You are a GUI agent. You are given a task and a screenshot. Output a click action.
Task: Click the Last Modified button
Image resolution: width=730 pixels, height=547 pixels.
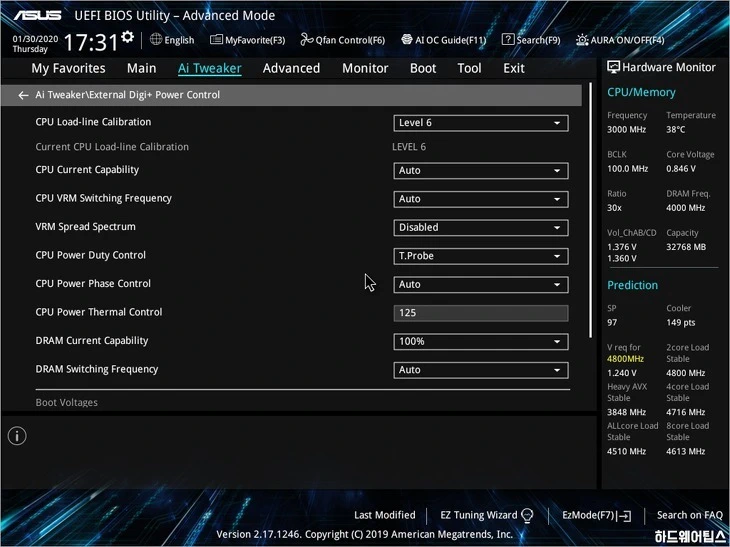point(385,515)
